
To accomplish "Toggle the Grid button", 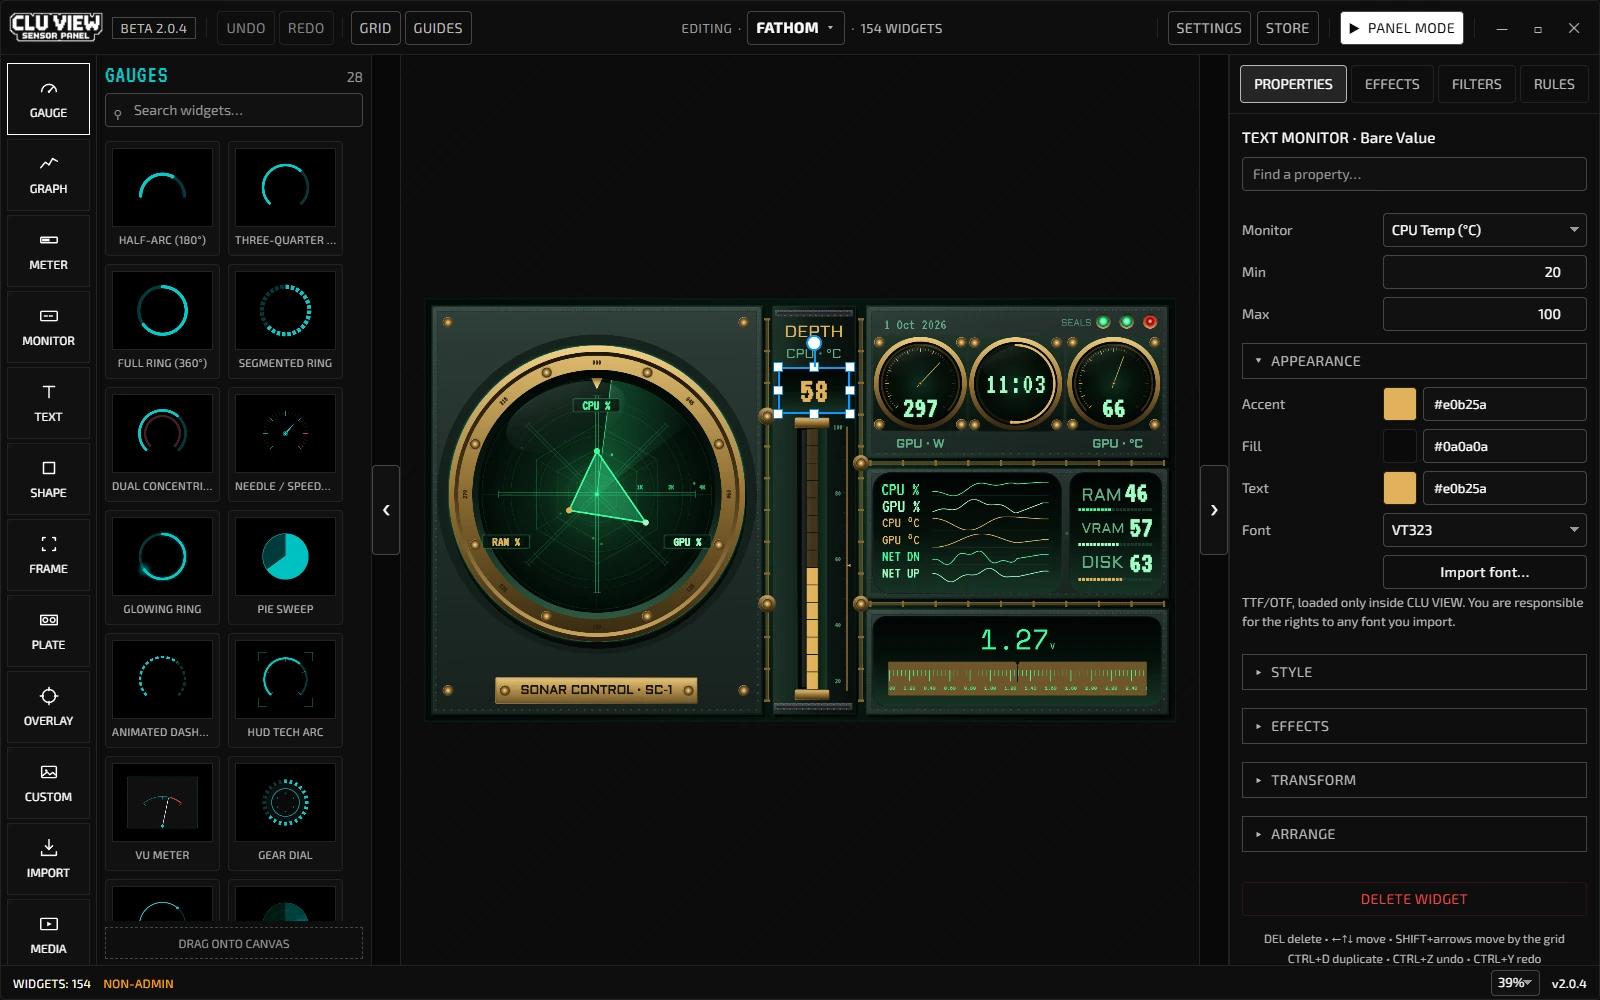I will point(375,28).
